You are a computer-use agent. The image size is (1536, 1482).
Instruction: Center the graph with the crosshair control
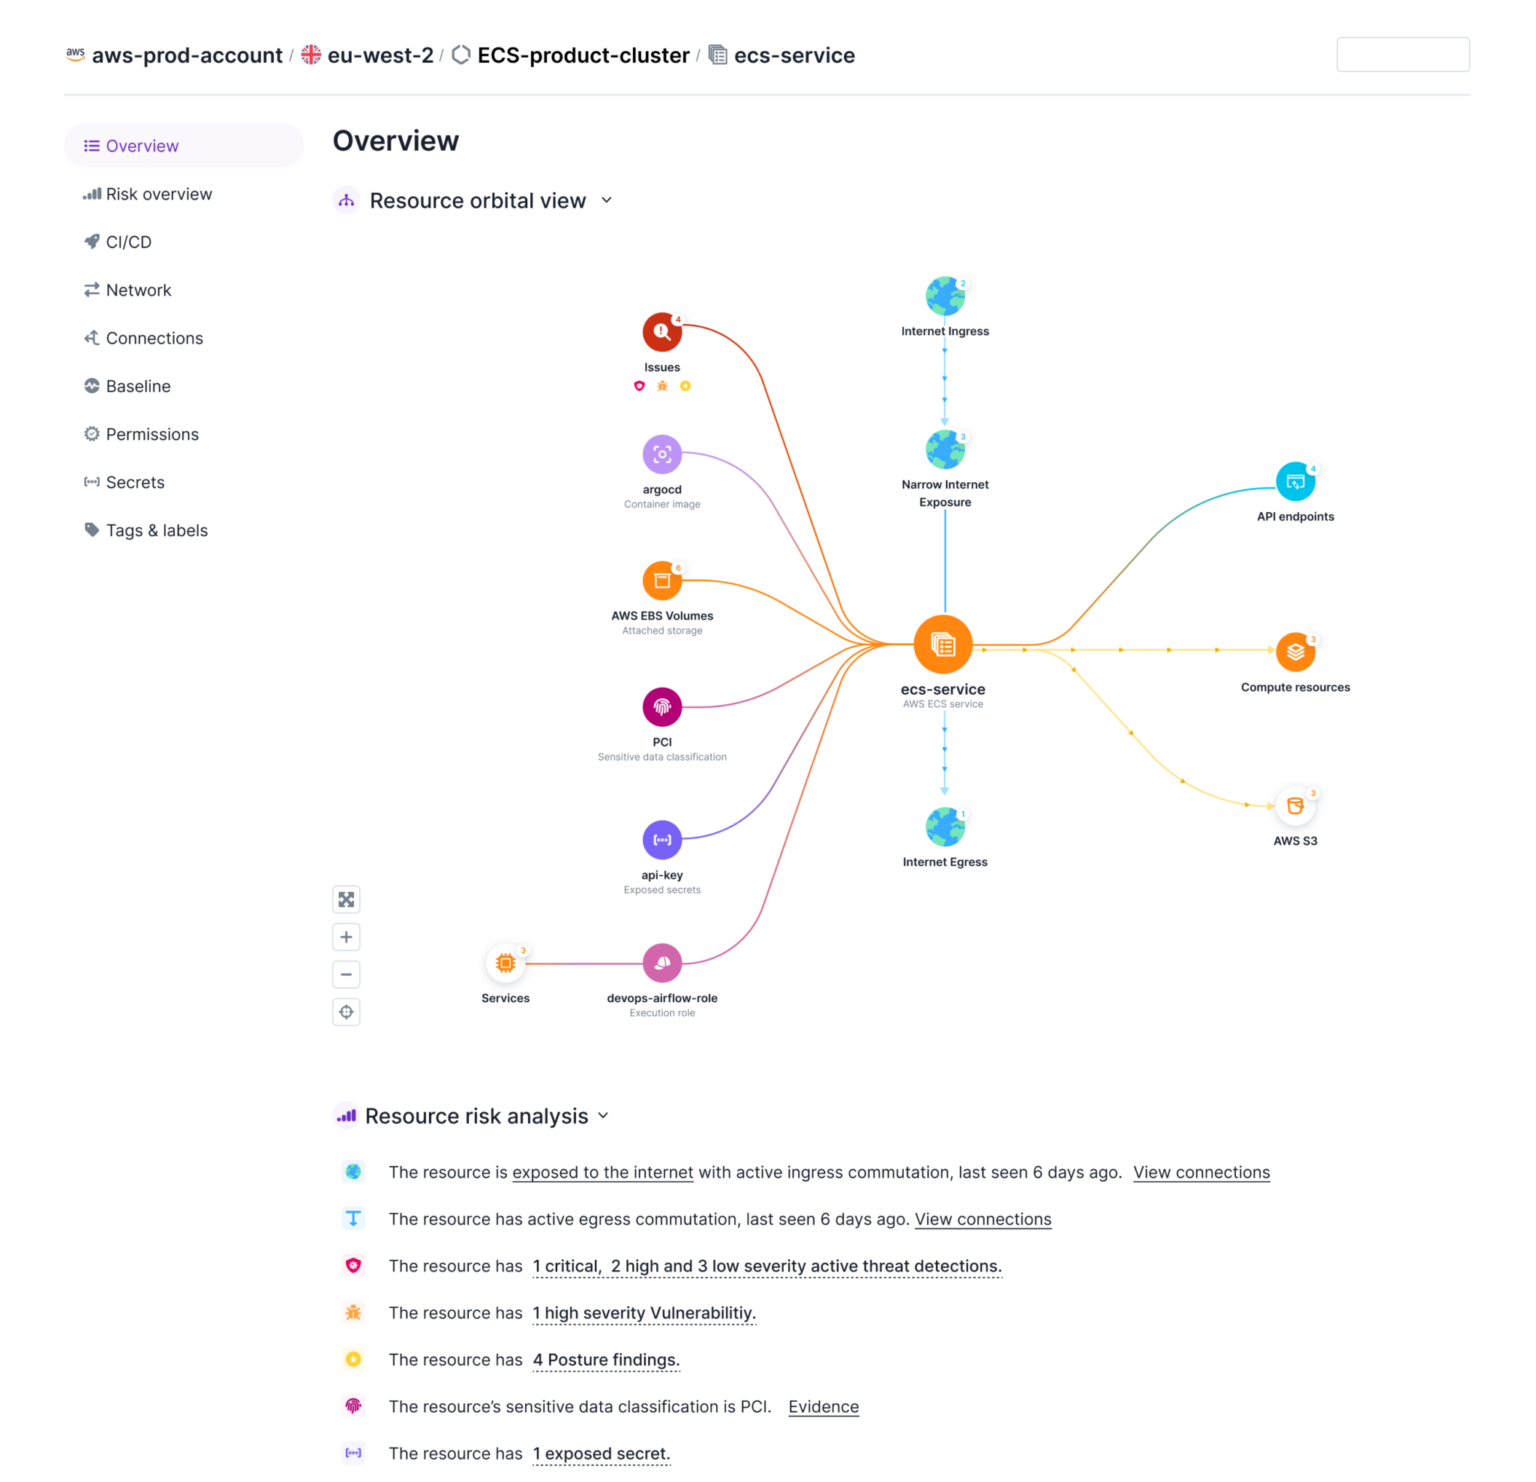point(346,1011)
